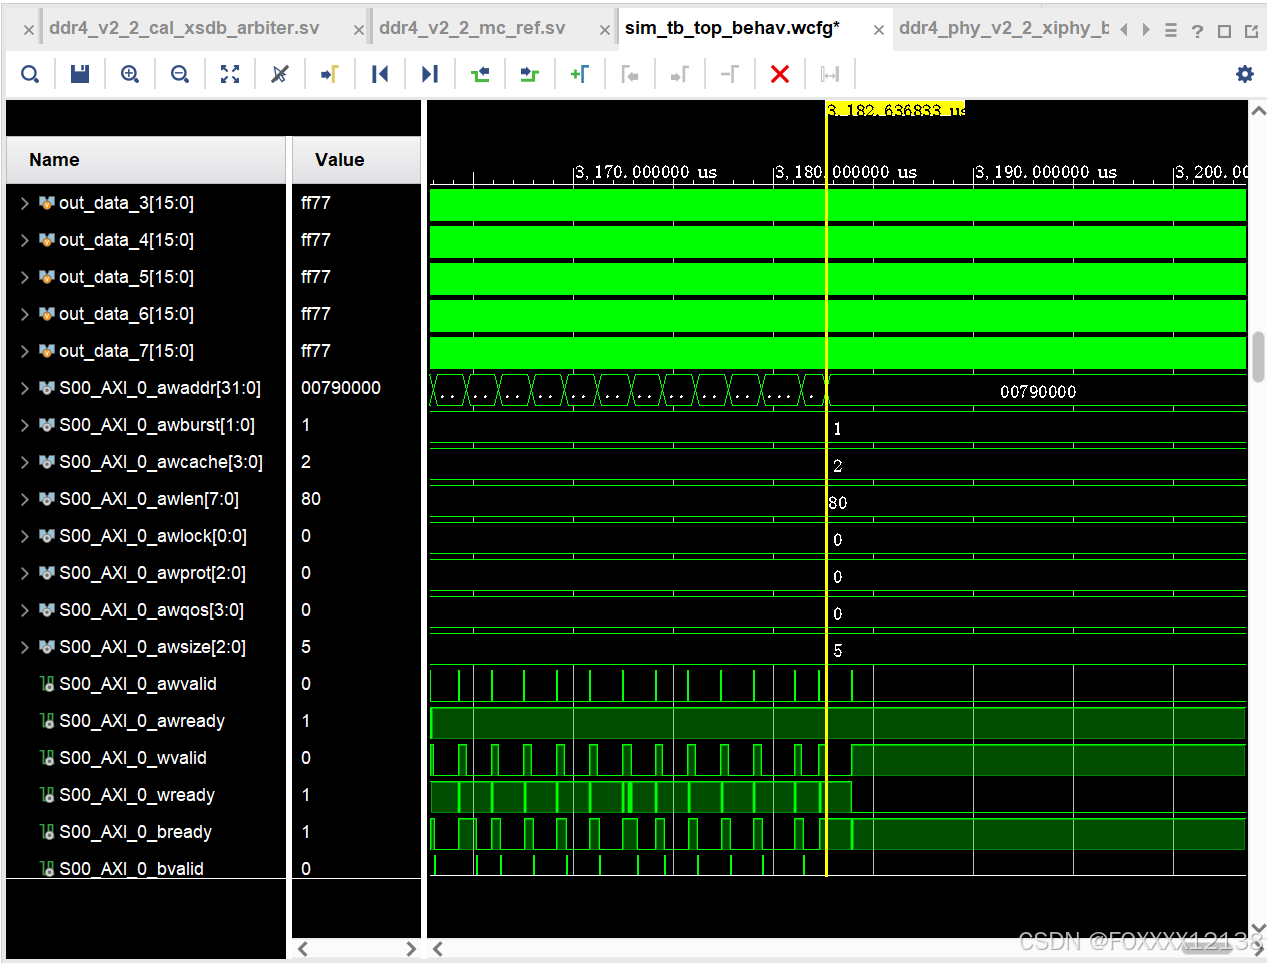Expand the out_data_3[15:0] bus
This screenshot has height=963, width=1267.
pos(24,203)
